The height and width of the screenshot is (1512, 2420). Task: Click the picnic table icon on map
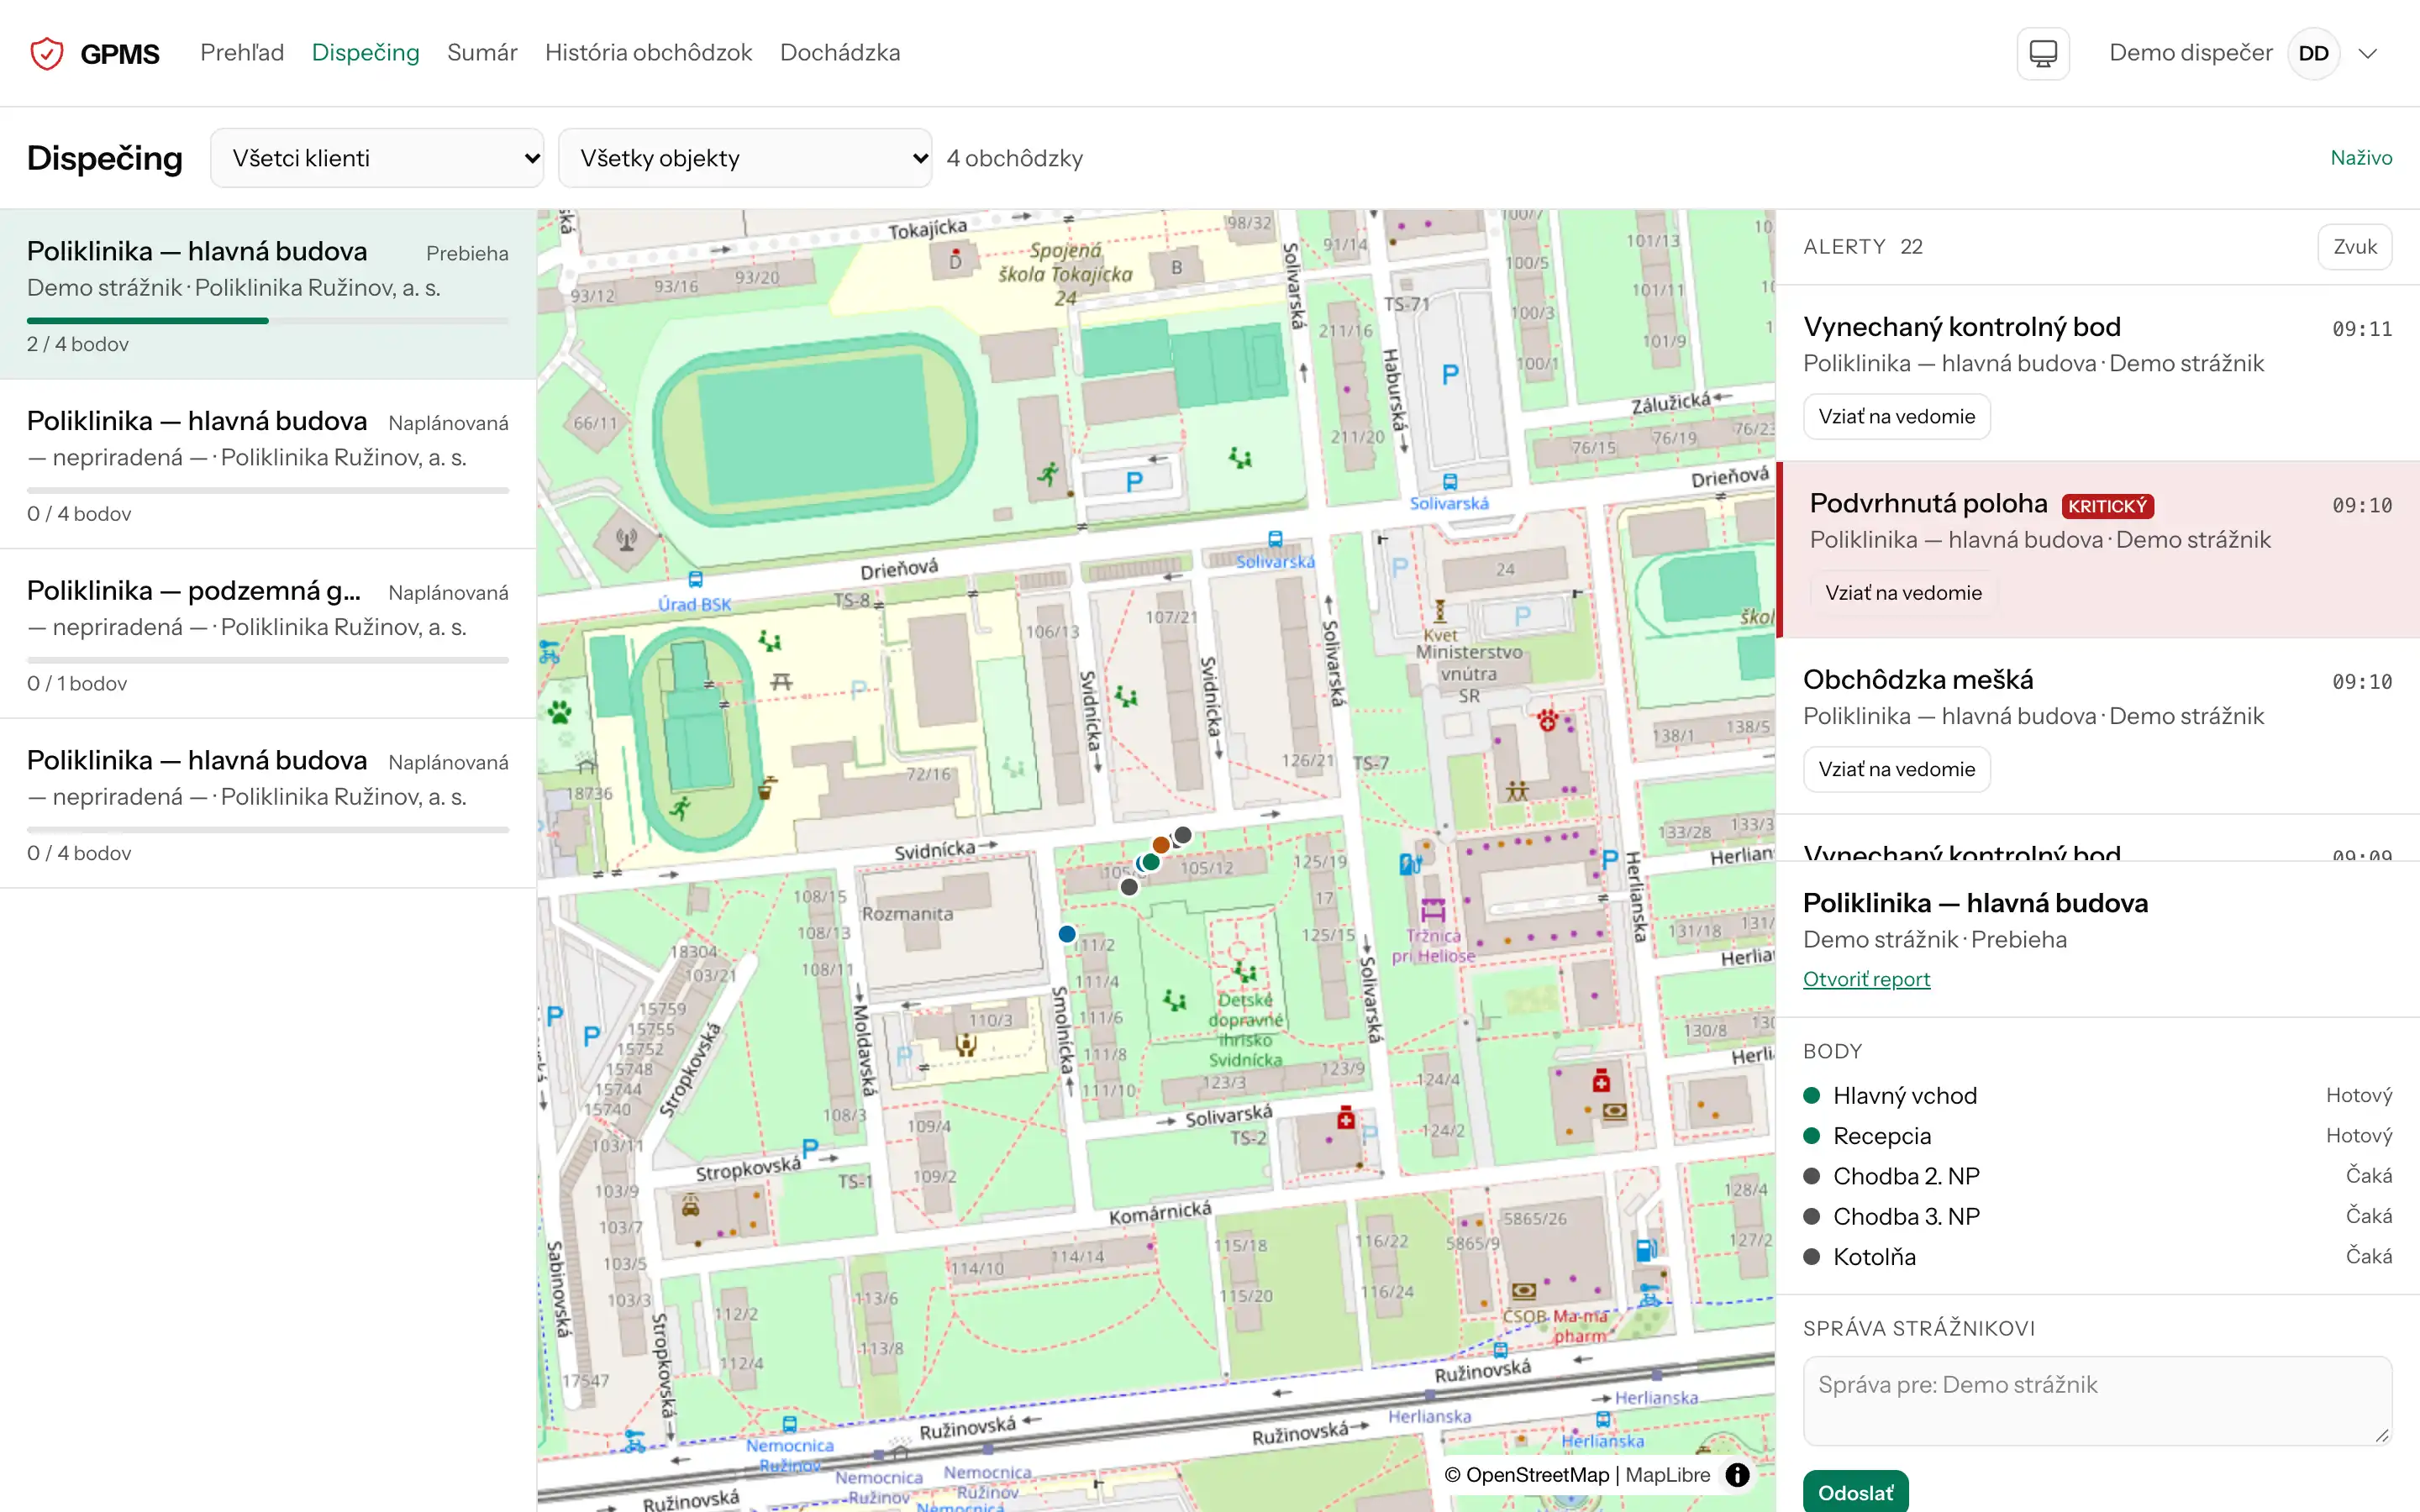781,682
